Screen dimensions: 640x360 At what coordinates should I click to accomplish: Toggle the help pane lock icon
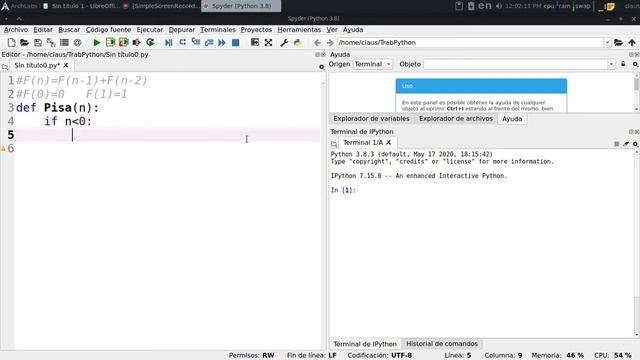623,64
